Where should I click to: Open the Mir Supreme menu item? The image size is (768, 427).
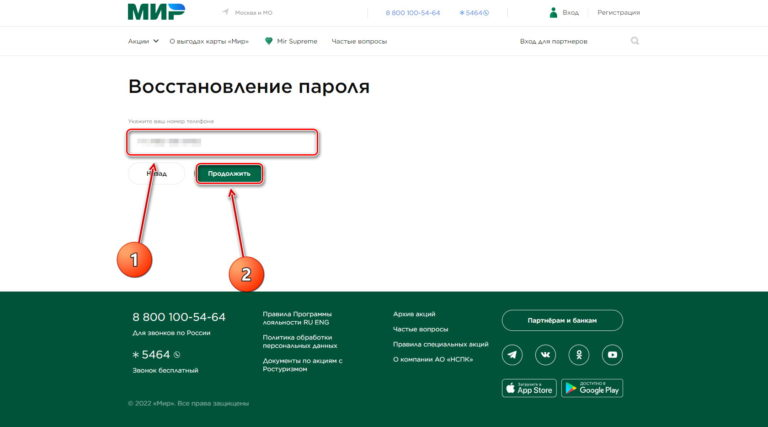tap(291, 41)
